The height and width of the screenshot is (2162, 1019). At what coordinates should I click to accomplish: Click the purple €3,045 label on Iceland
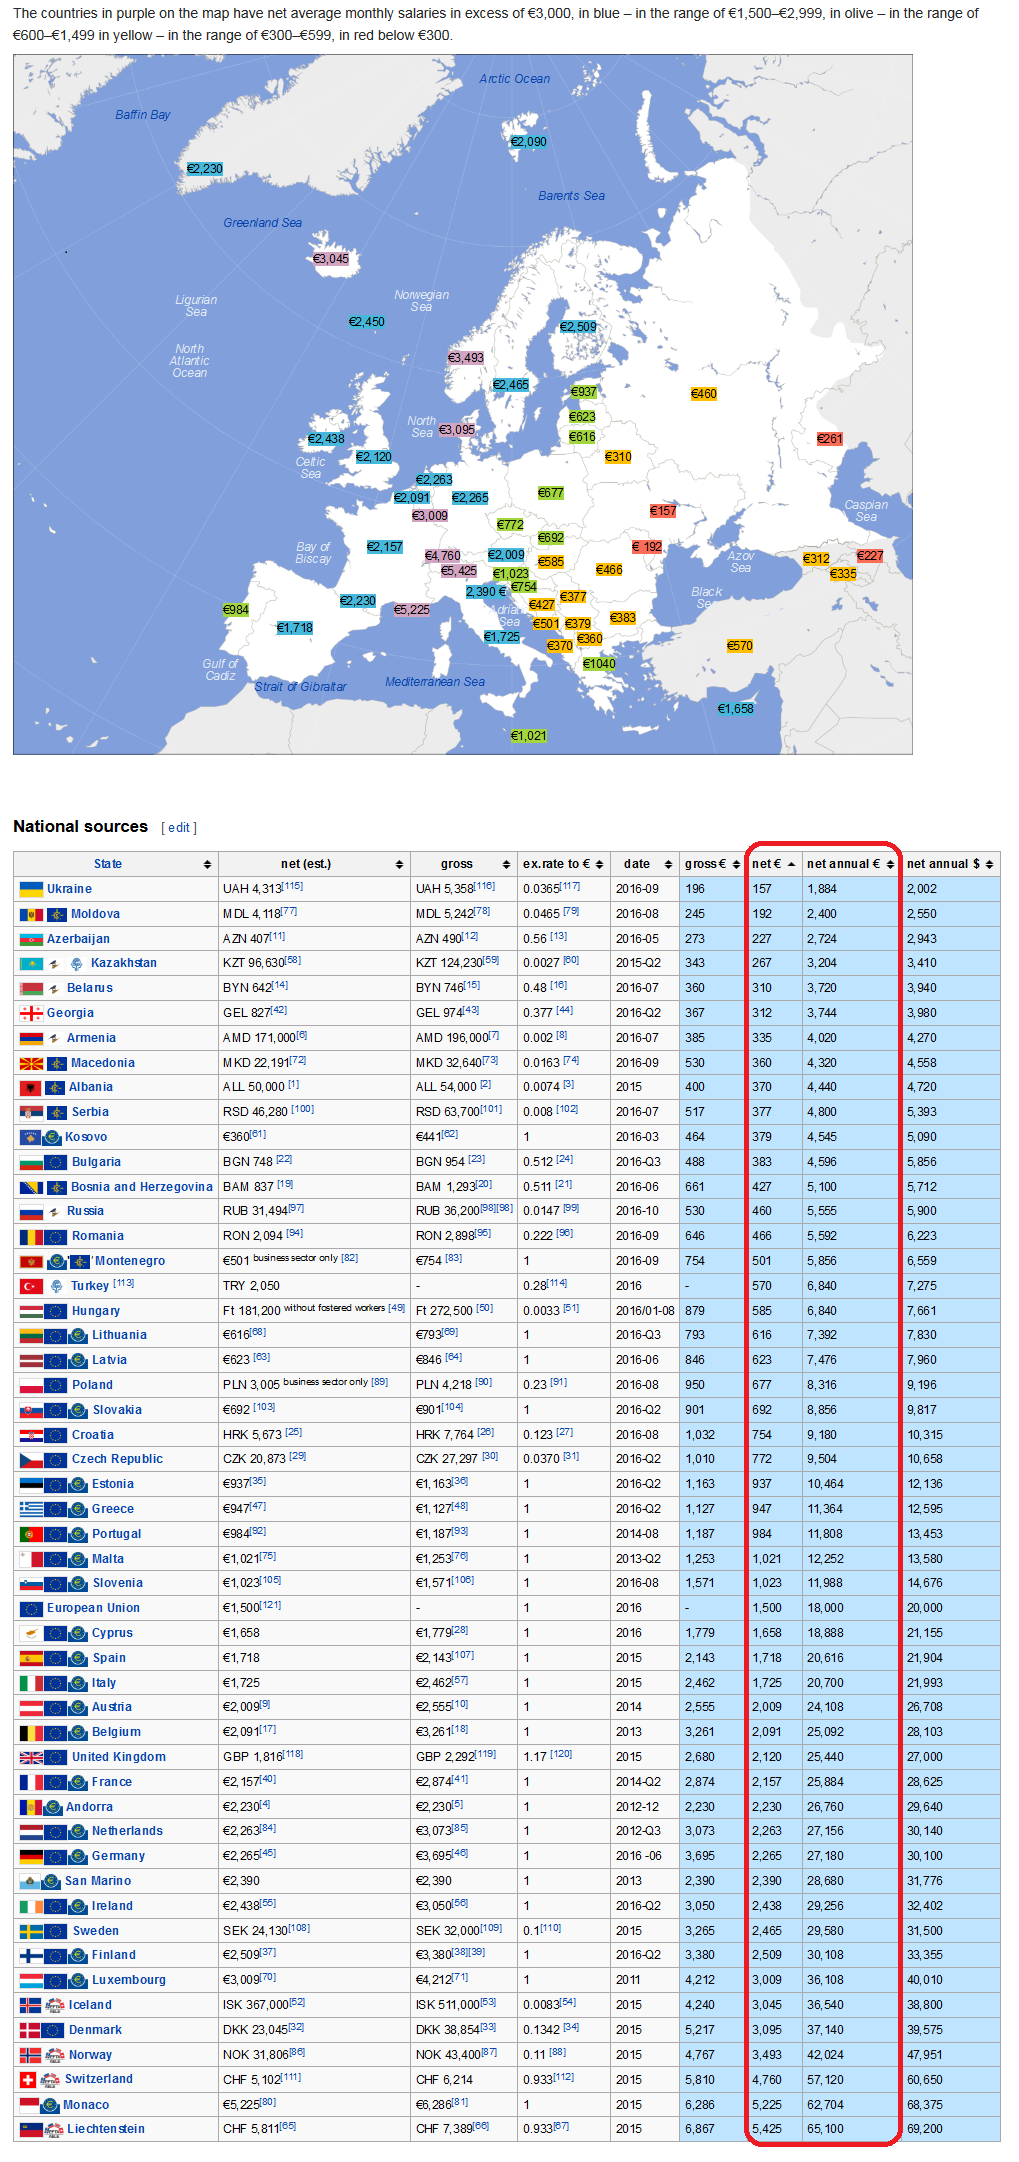pos(331,259)
